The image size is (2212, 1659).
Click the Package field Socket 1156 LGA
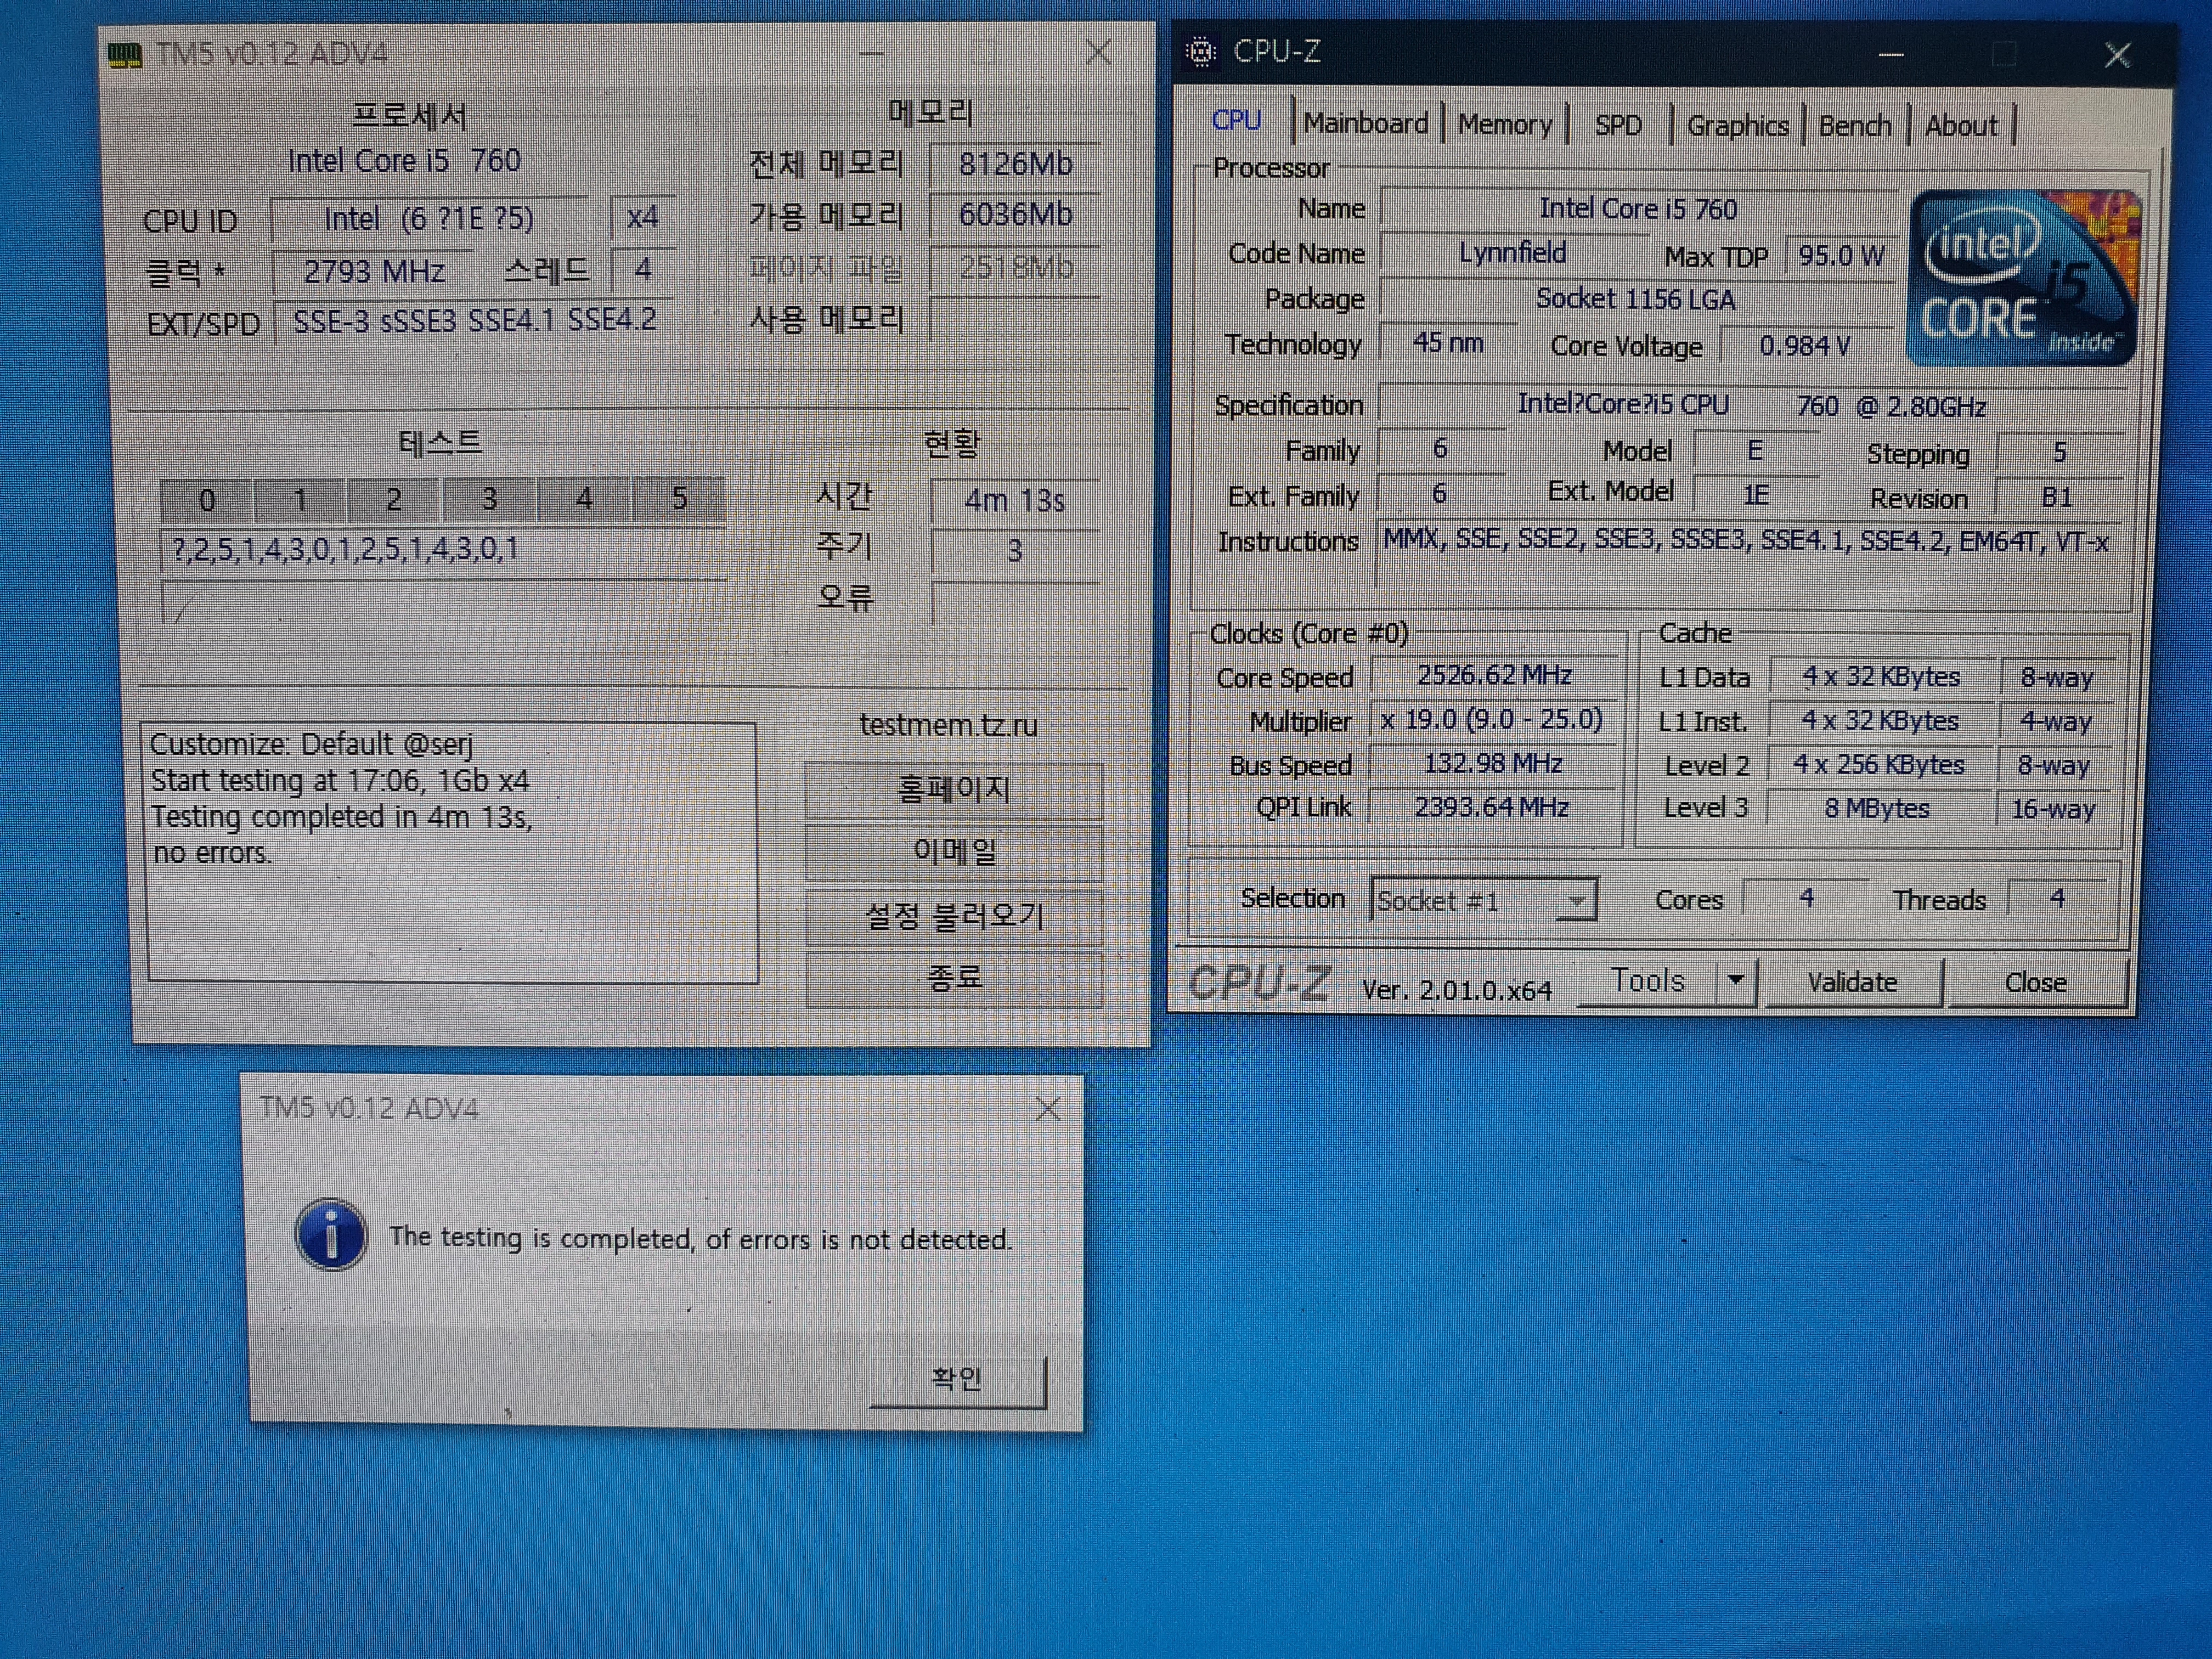click(x=1637, y=298)
